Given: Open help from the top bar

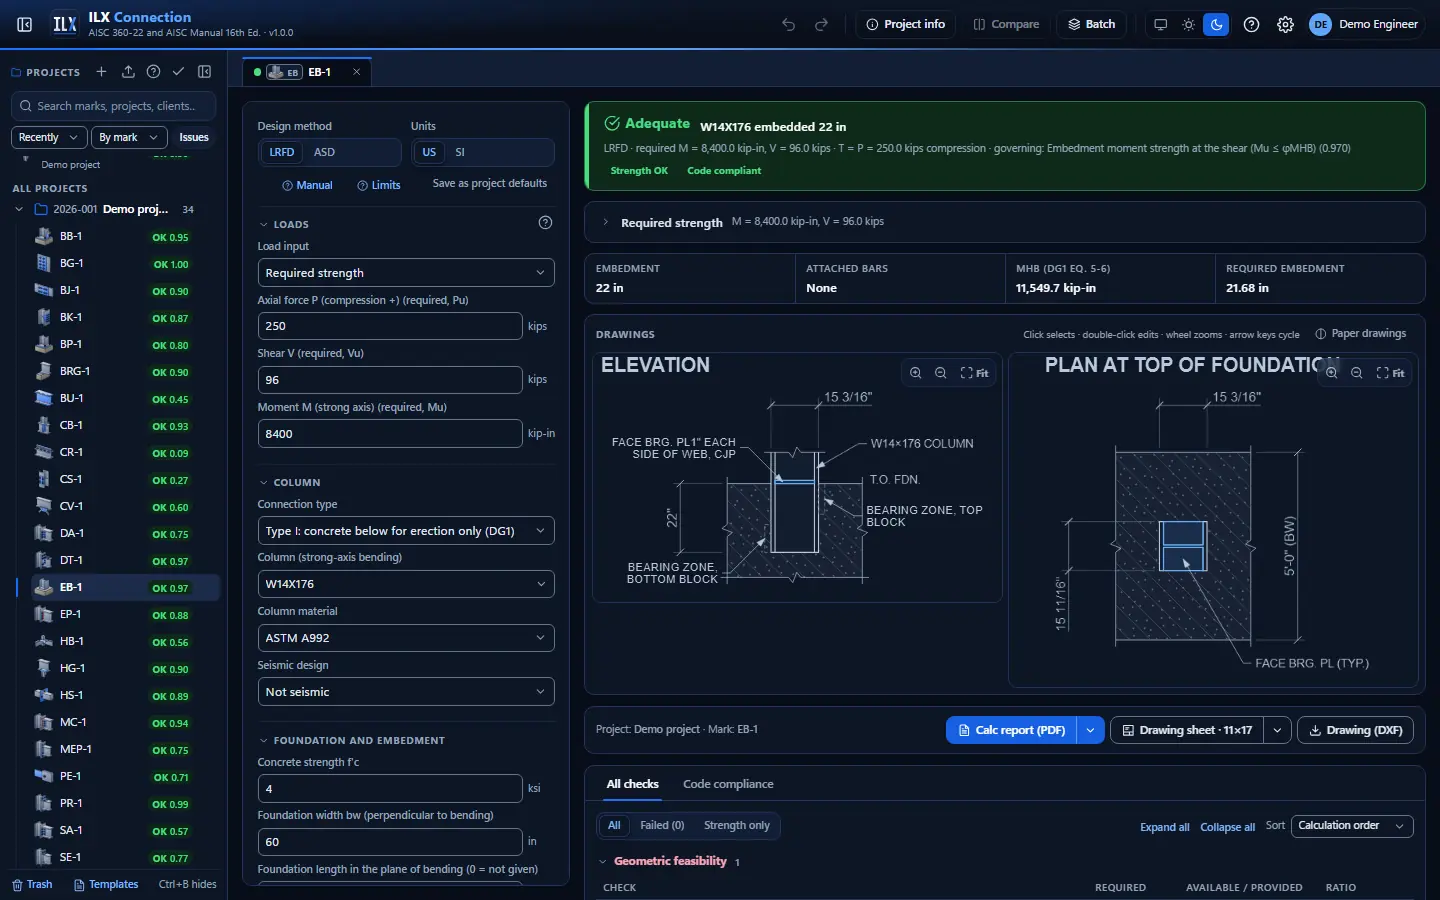Looking at the screenshot, I should tap(1251, 24).
